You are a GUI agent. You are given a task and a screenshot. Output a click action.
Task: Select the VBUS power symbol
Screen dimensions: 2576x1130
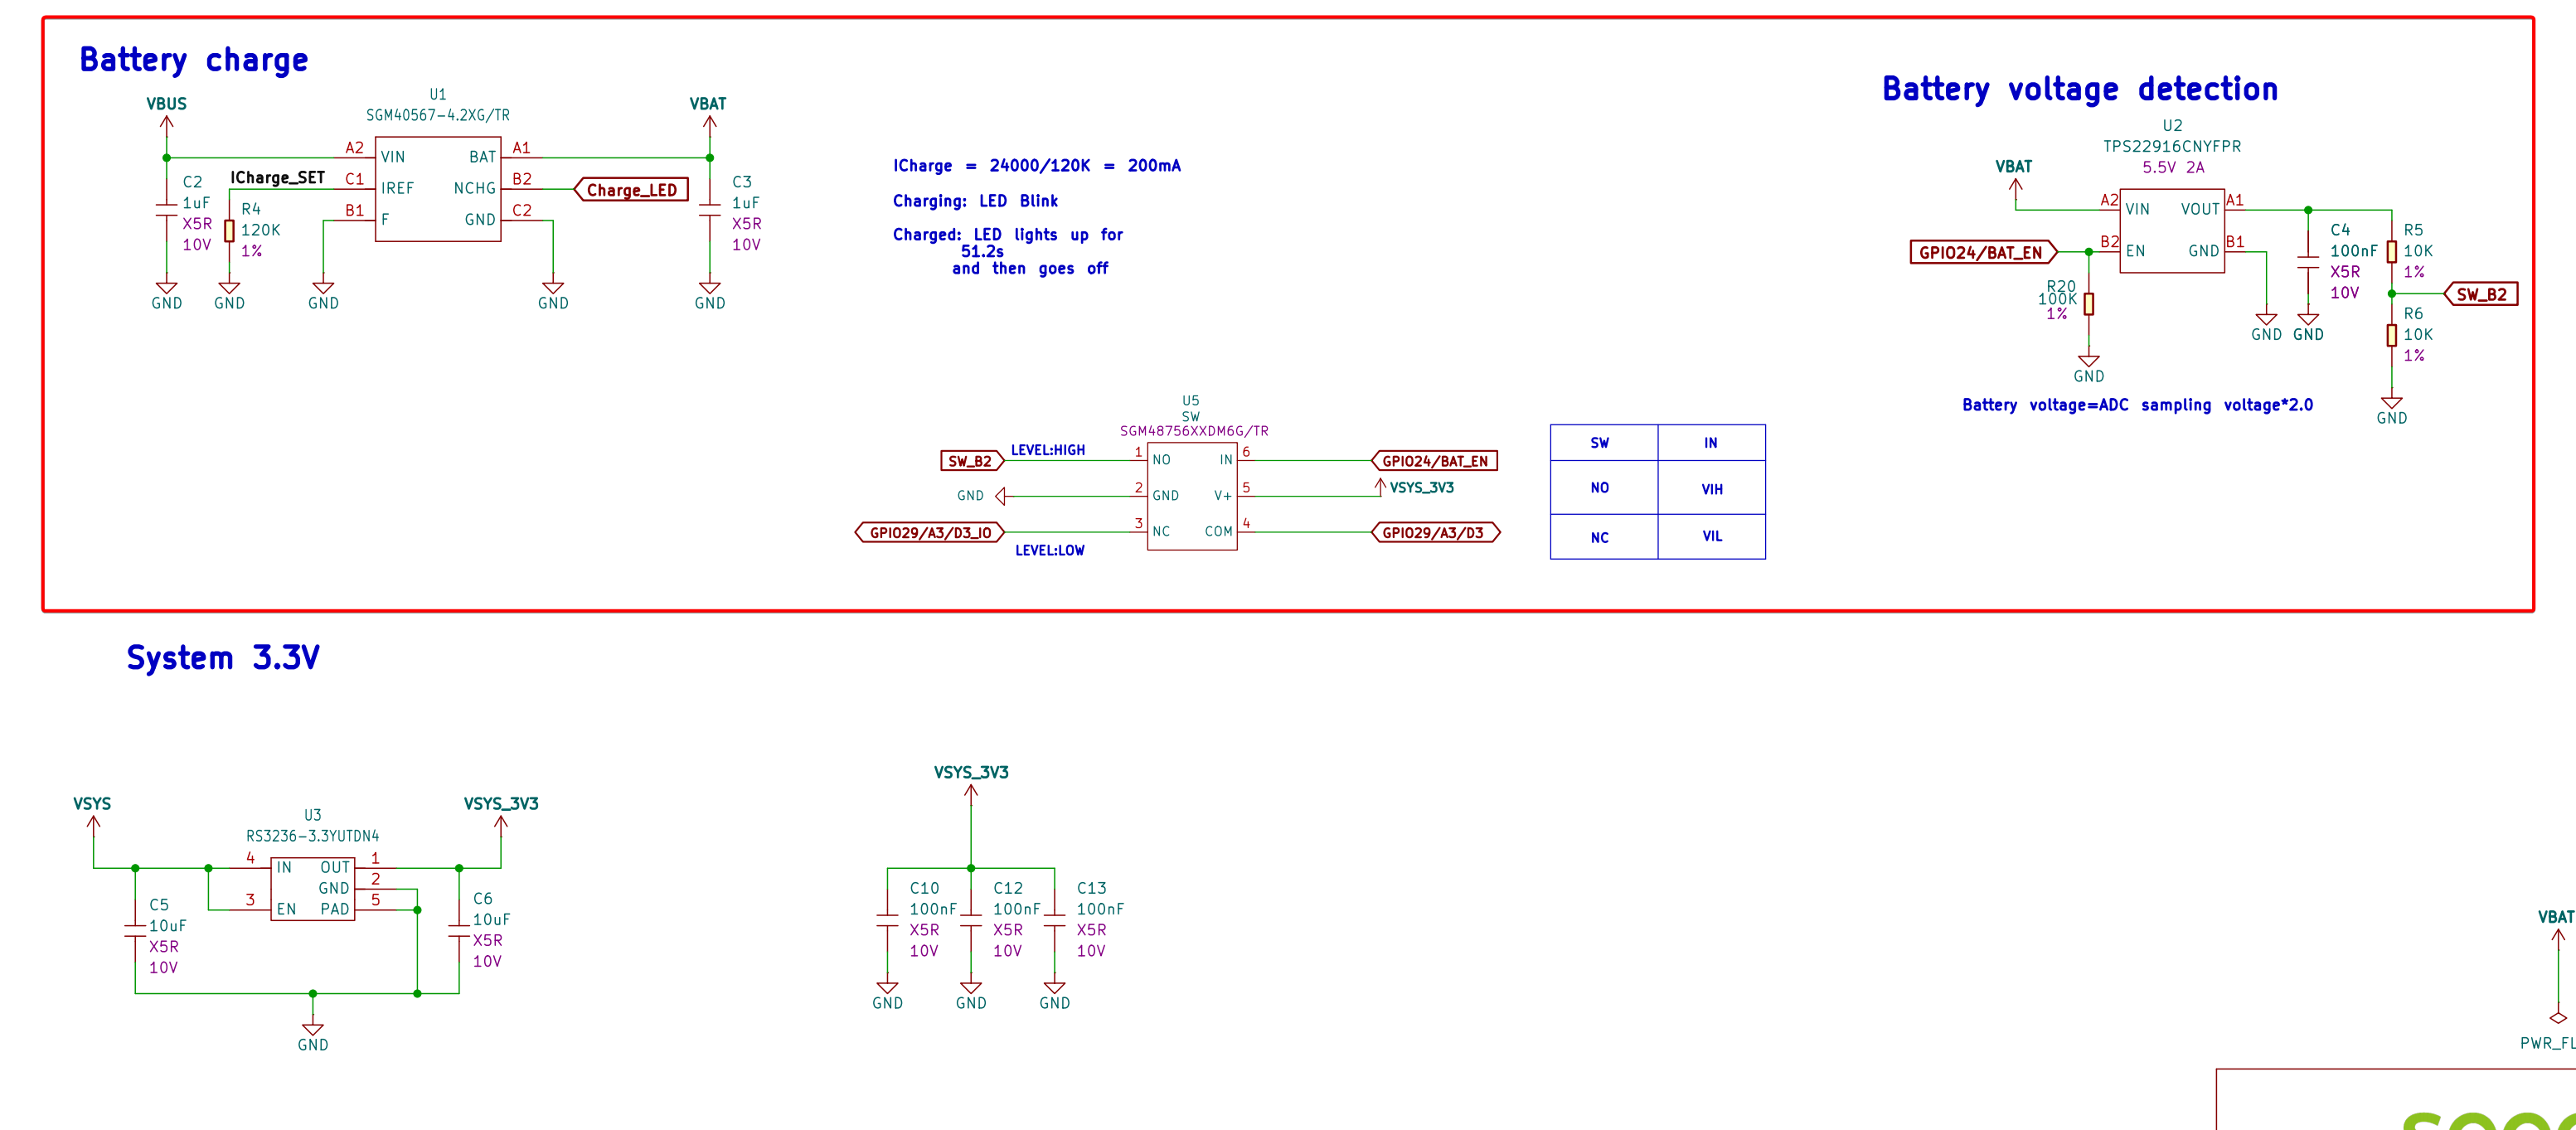click(166, 125)
